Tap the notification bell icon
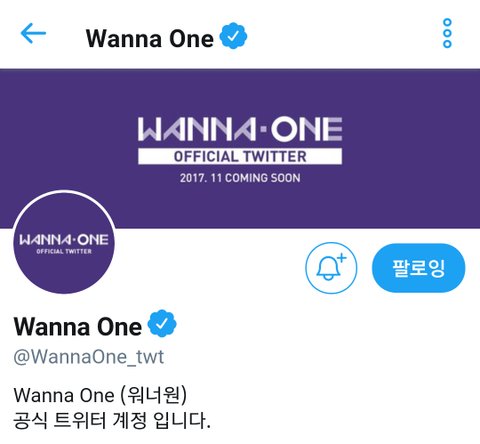 331,268
